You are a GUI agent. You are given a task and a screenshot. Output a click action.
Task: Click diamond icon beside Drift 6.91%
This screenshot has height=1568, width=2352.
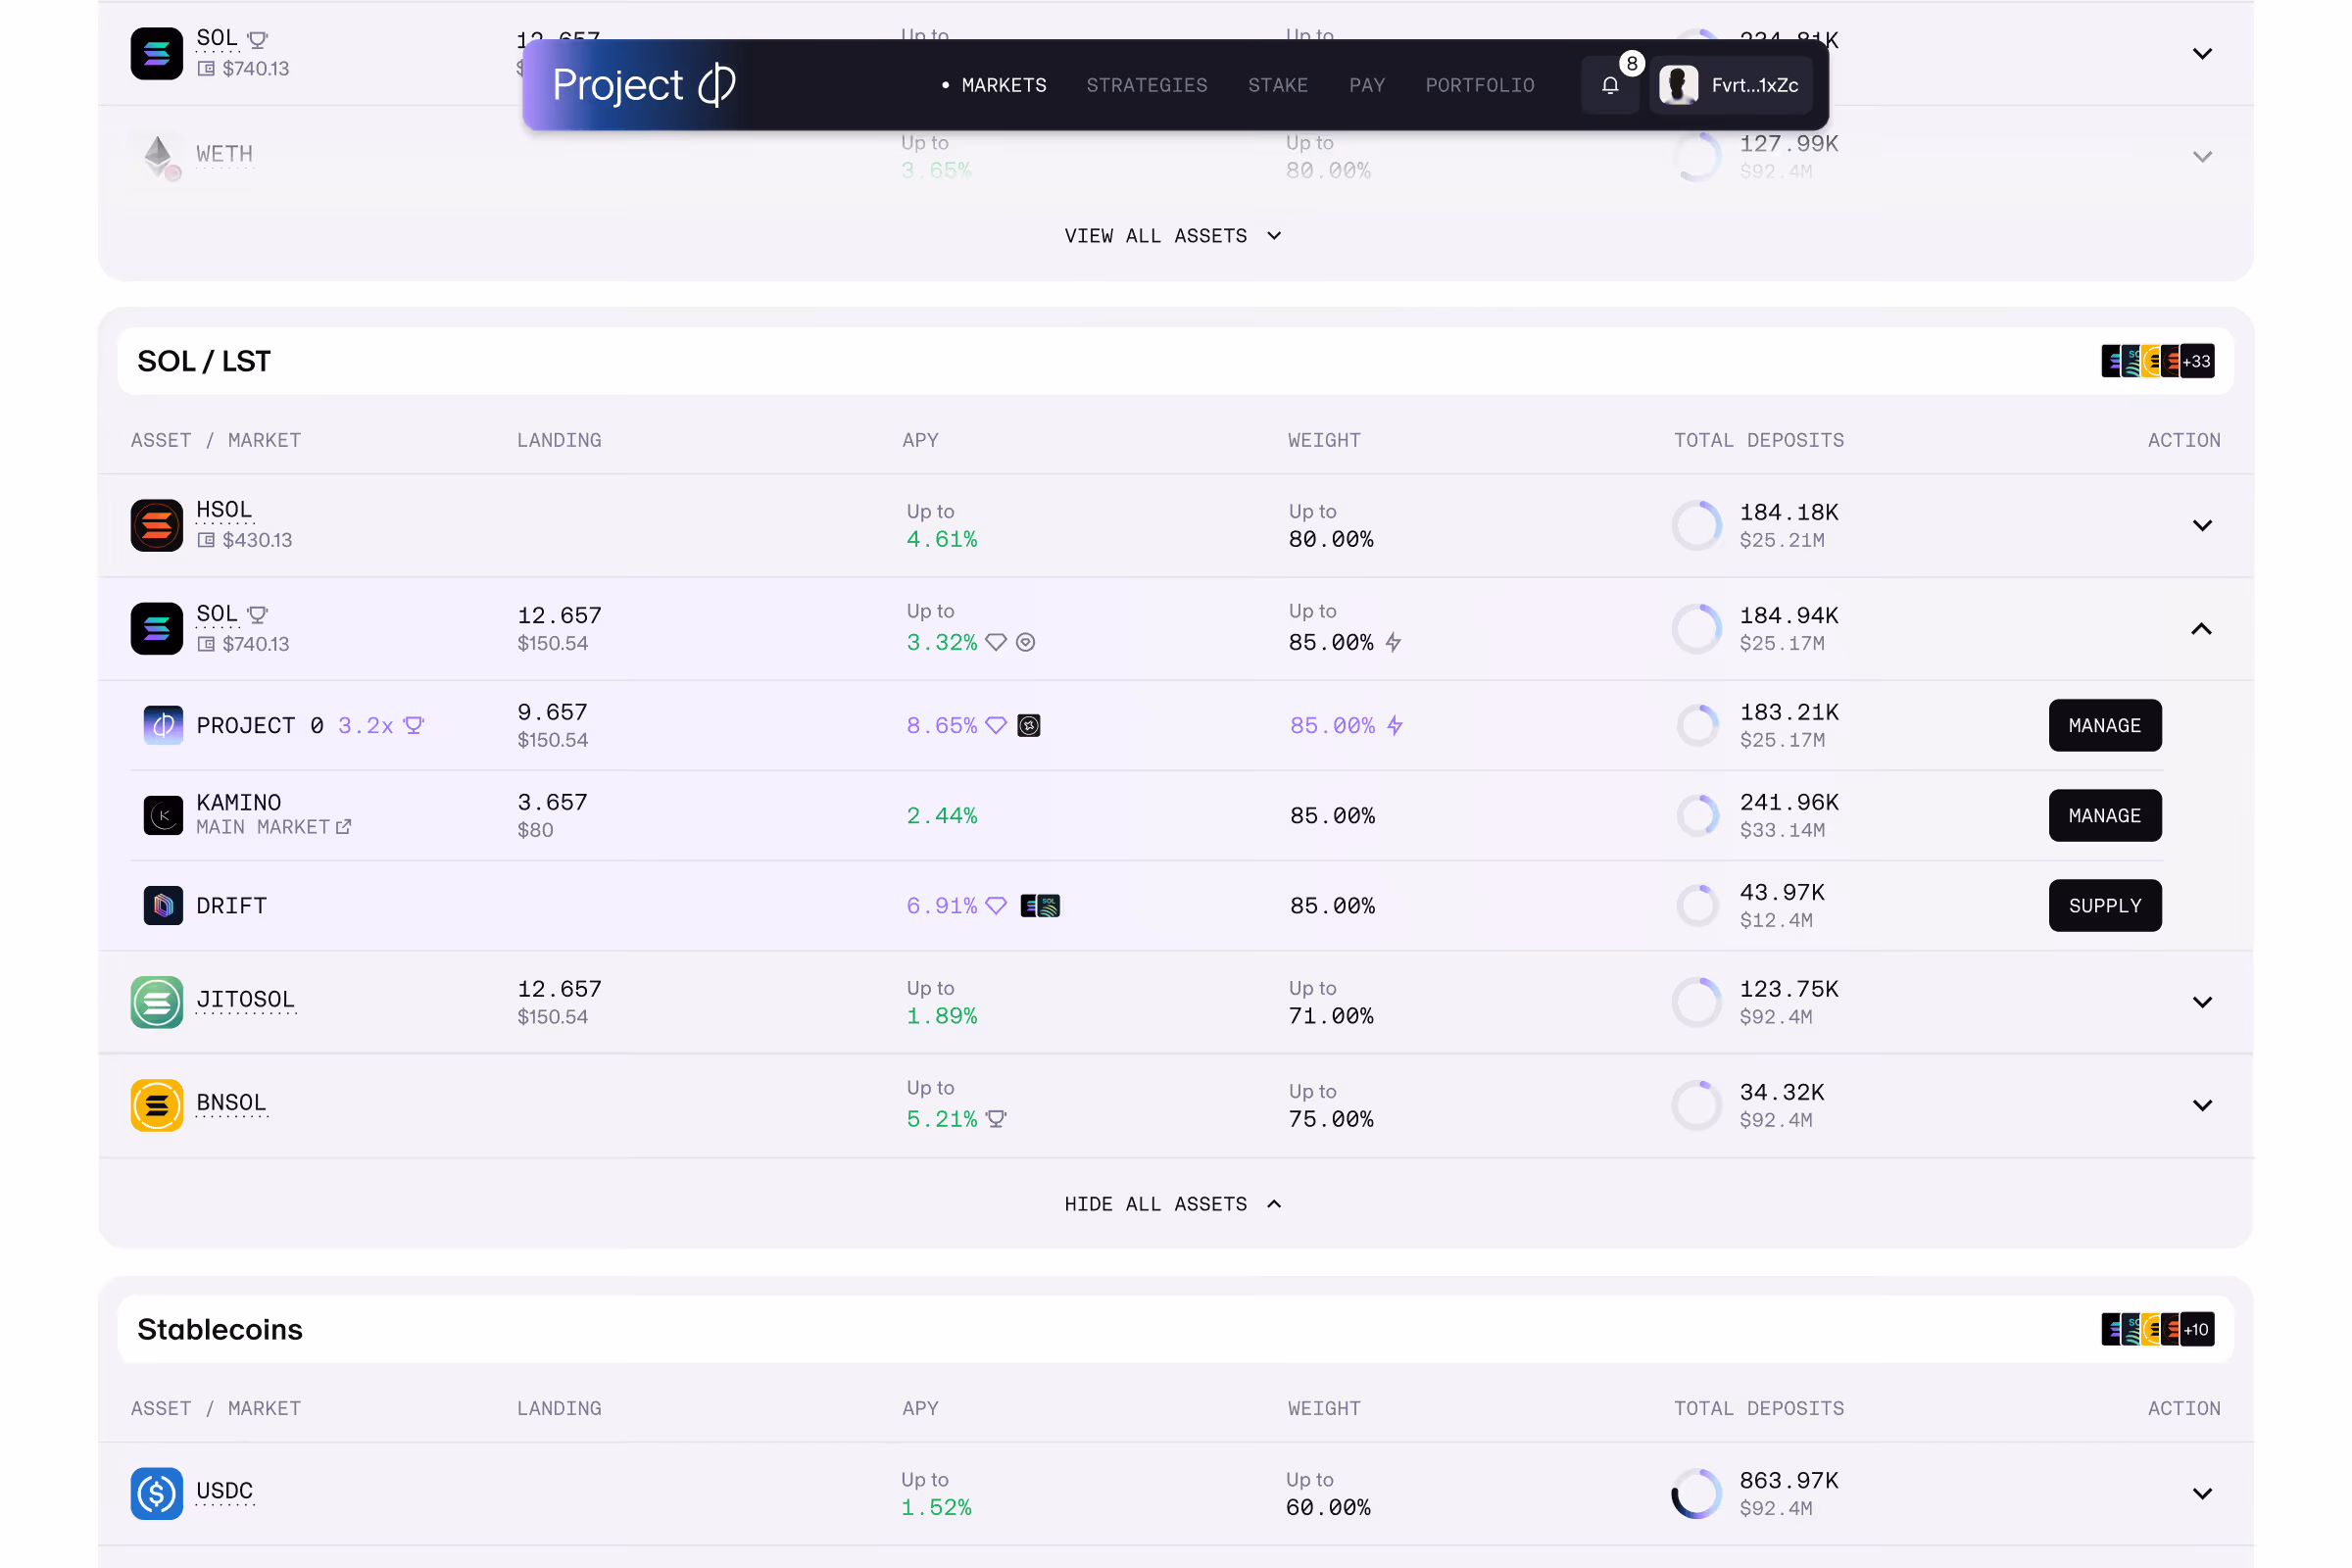(996, 905)
